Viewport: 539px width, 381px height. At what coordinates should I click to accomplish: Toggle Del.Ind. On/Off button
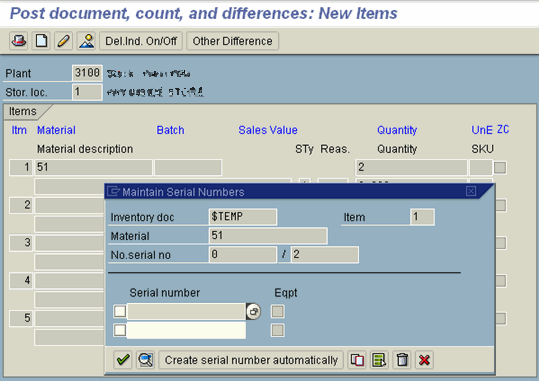(x=141, y=41)
